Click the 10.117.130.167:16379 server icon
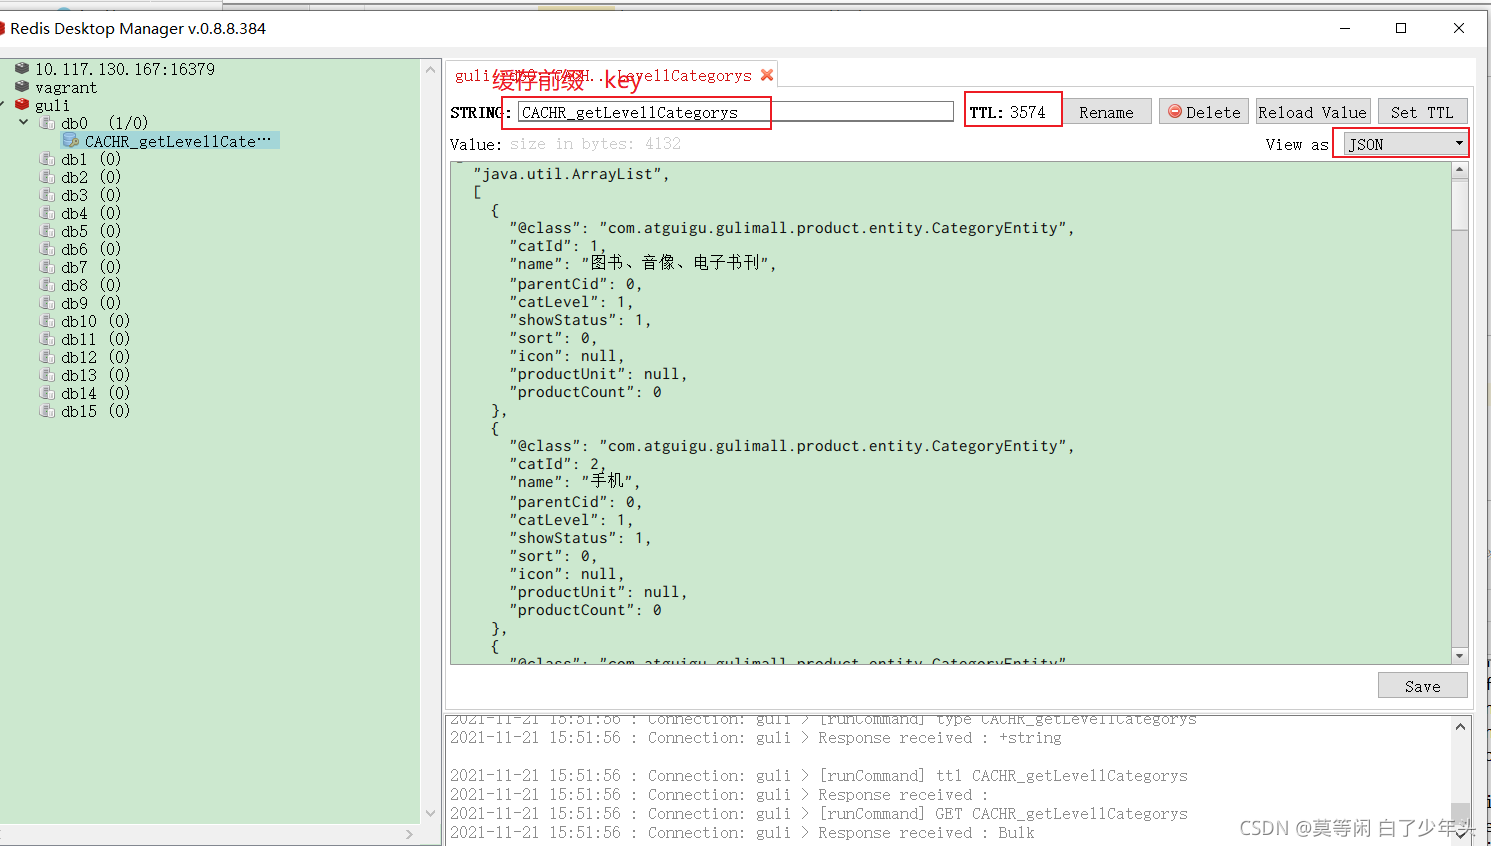 click(22, 69)
